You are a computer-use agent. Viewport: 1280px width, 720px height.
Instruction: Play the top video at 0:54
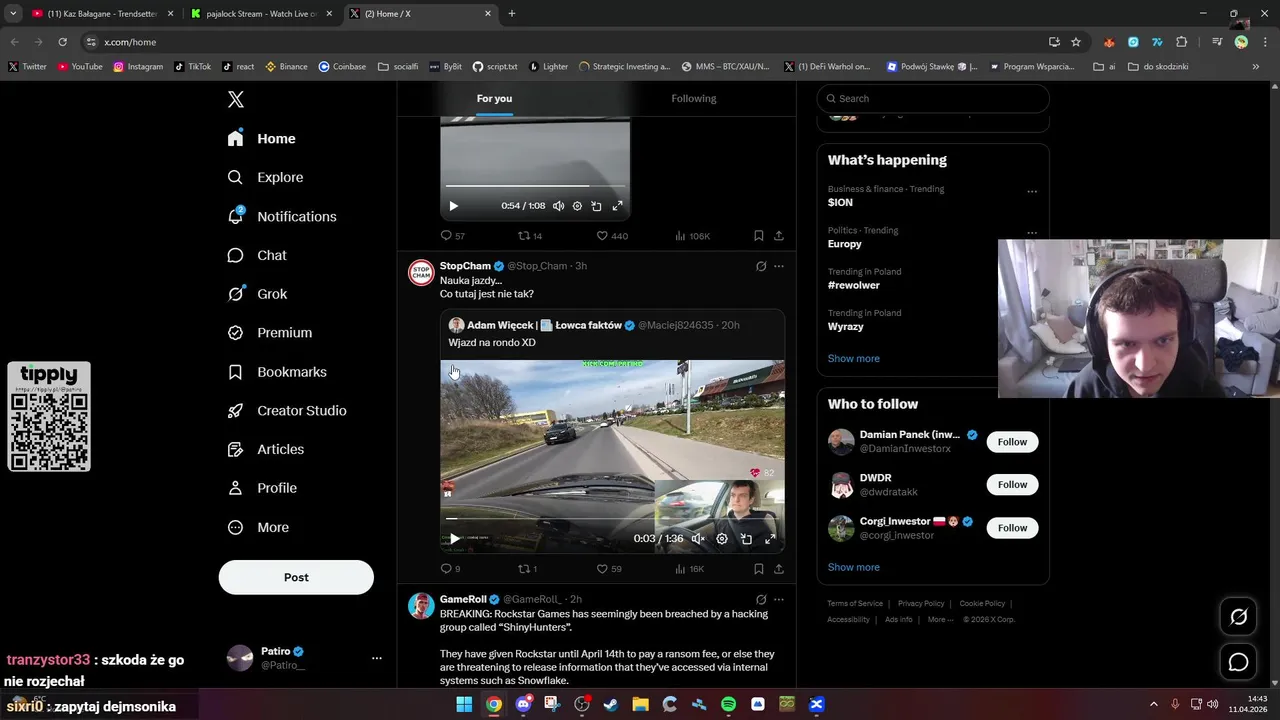[453, 206]
